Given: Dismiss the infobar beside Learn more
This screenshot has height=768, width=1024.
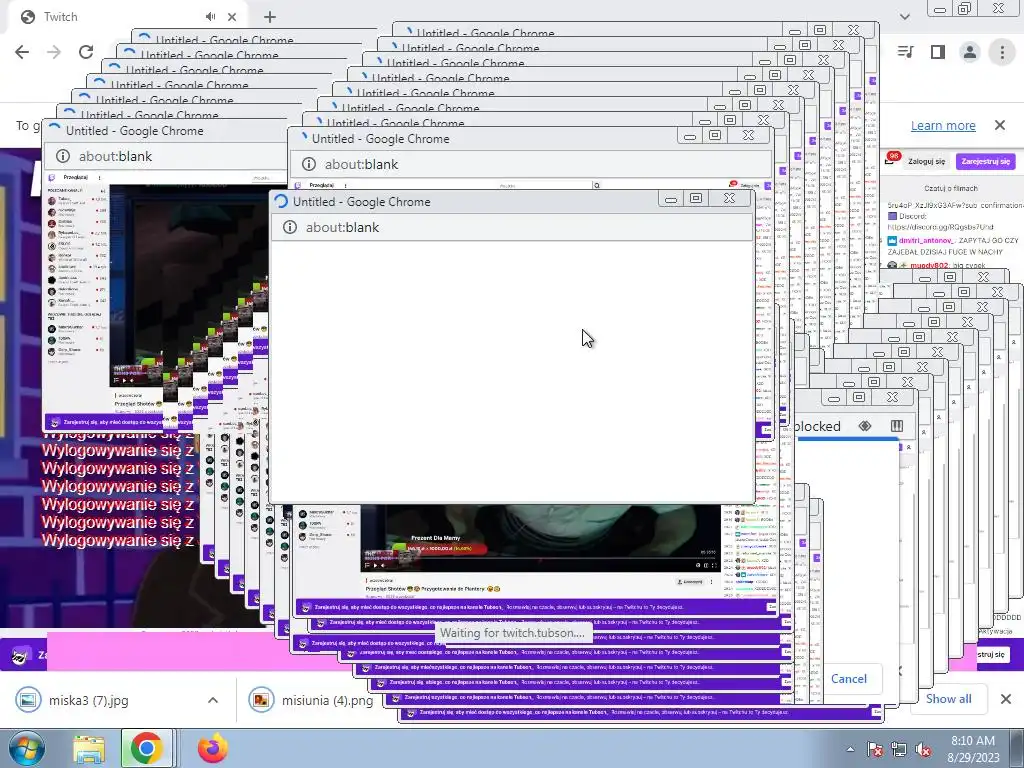Looking at the screenshot, I should tap(1000, 125).
